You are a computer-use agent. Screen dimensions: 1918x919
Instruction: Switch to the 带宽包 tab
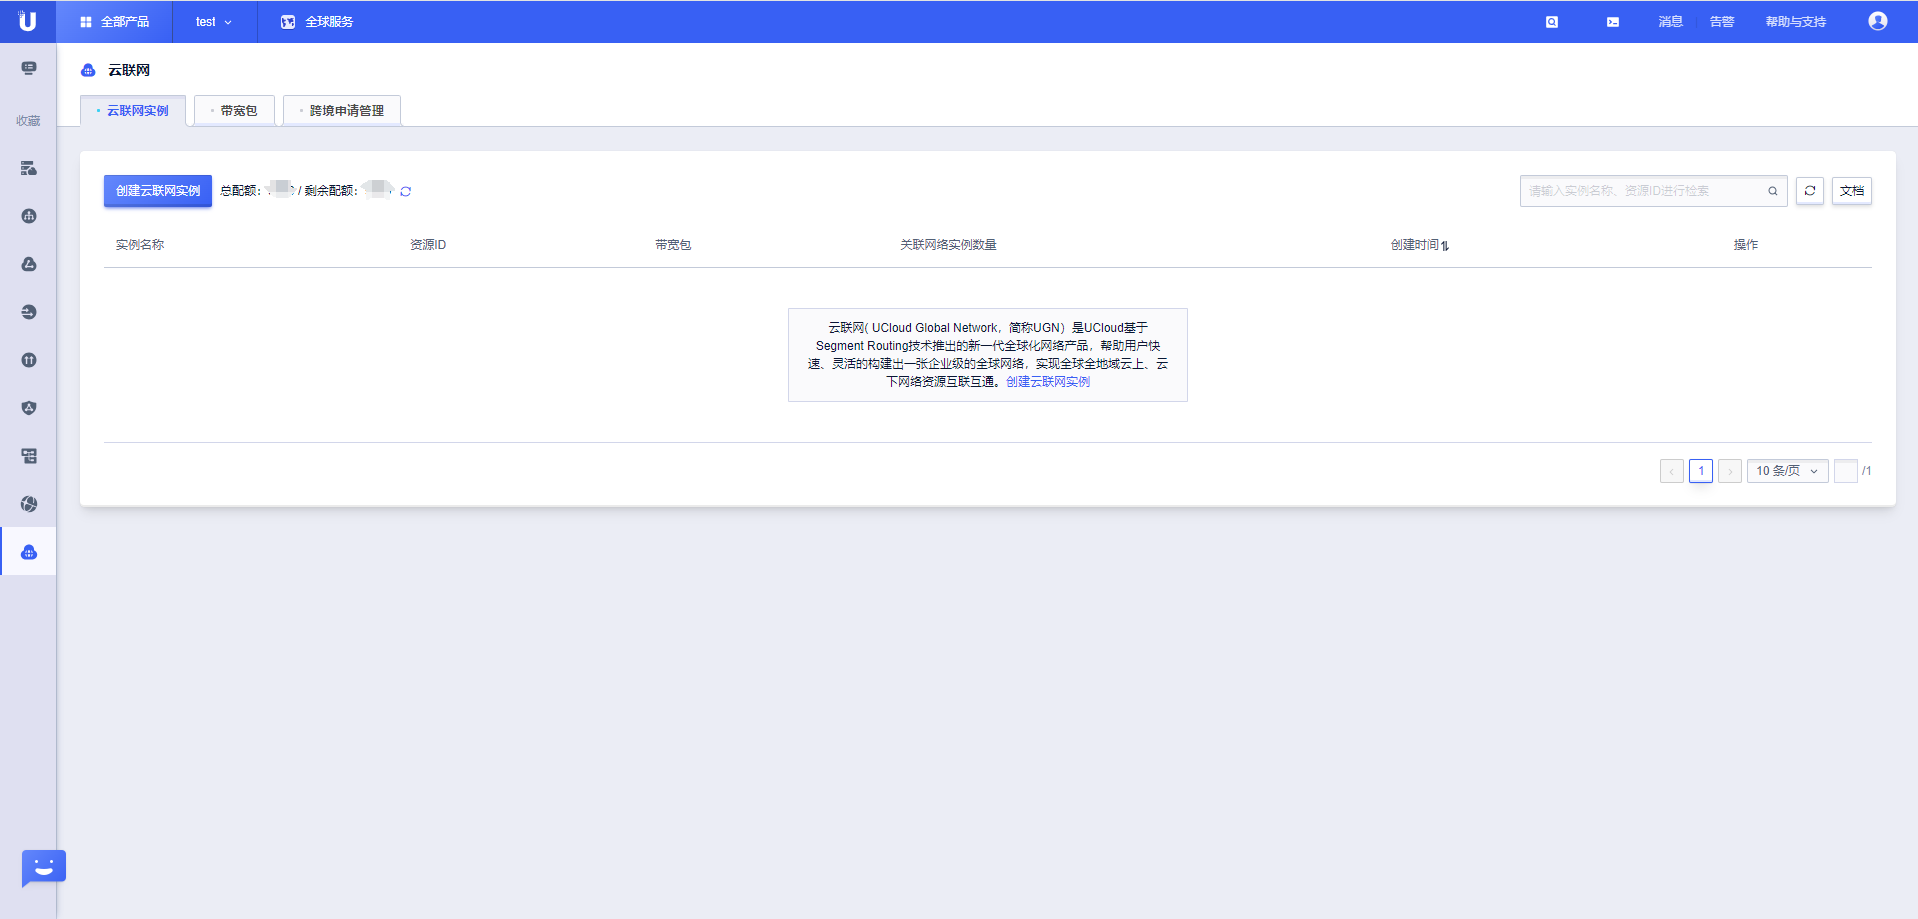pyautogui.click(x=237, y=111)
